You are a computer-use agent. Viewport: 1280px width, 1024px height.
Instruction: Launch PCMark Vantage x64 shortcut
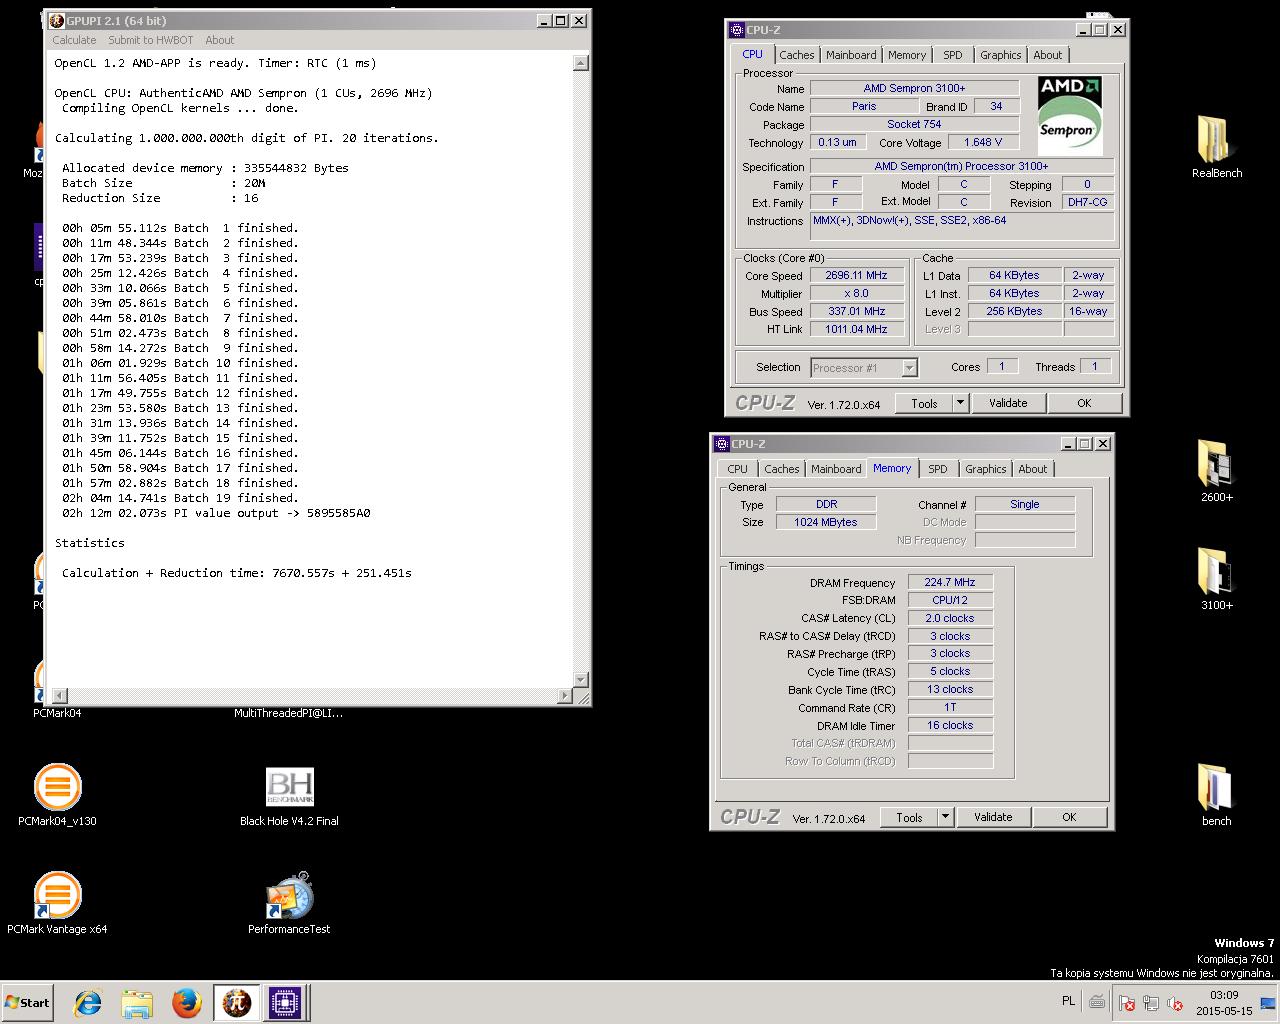click(57, 902)
